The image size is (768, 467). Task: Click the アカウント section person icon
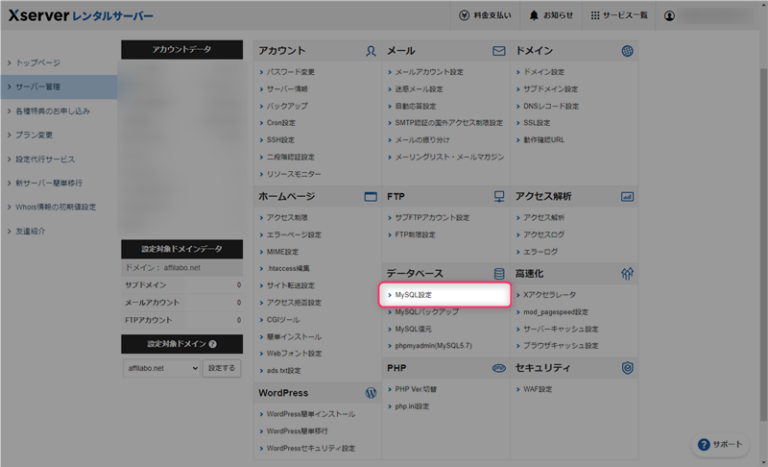point(370,50)
